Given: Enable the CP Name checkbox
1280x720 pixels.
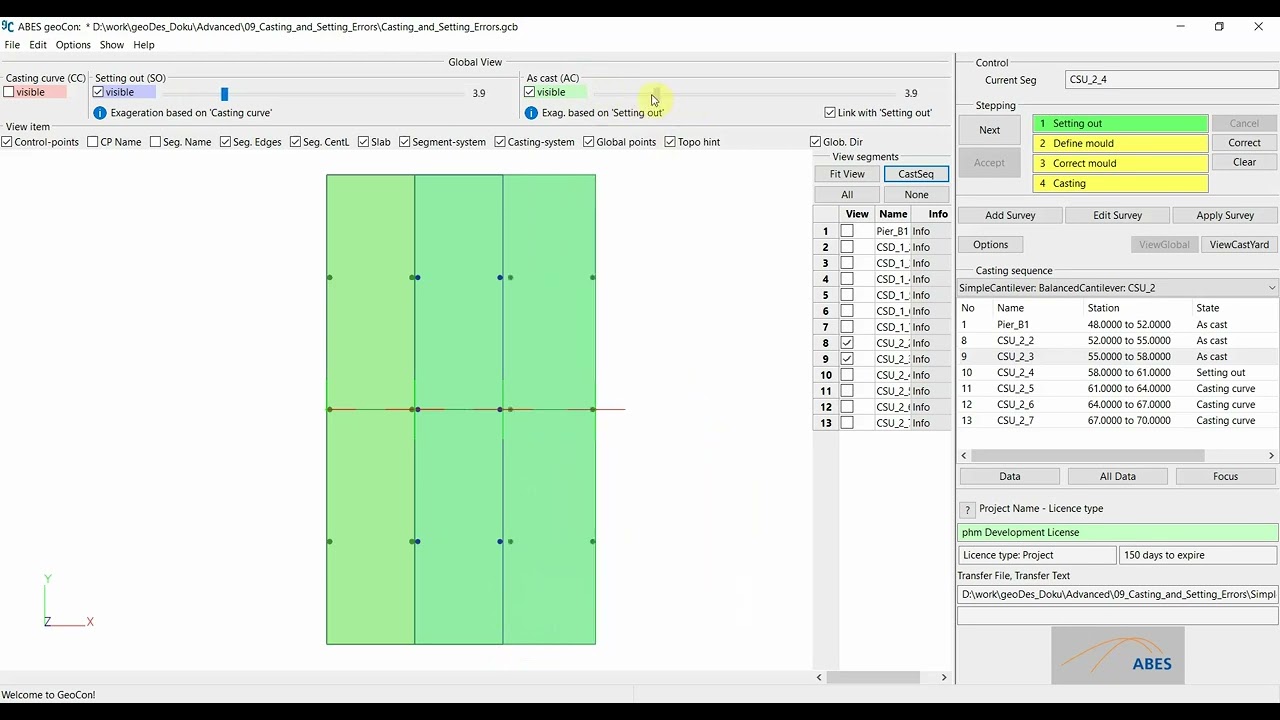Looking at the screenshot, I should (x=93, y=142).
